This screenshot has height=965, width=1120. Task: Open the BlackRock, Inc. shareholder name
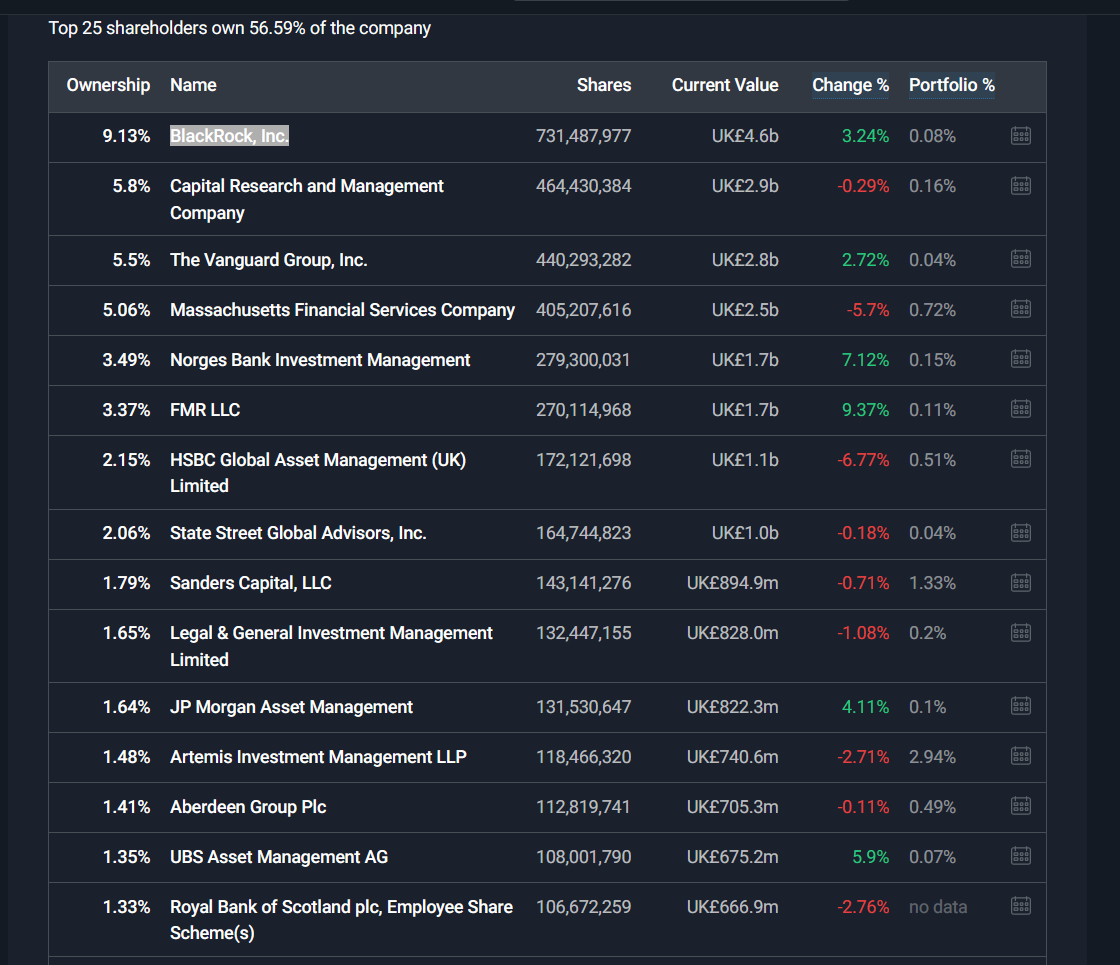click(229, 136)
